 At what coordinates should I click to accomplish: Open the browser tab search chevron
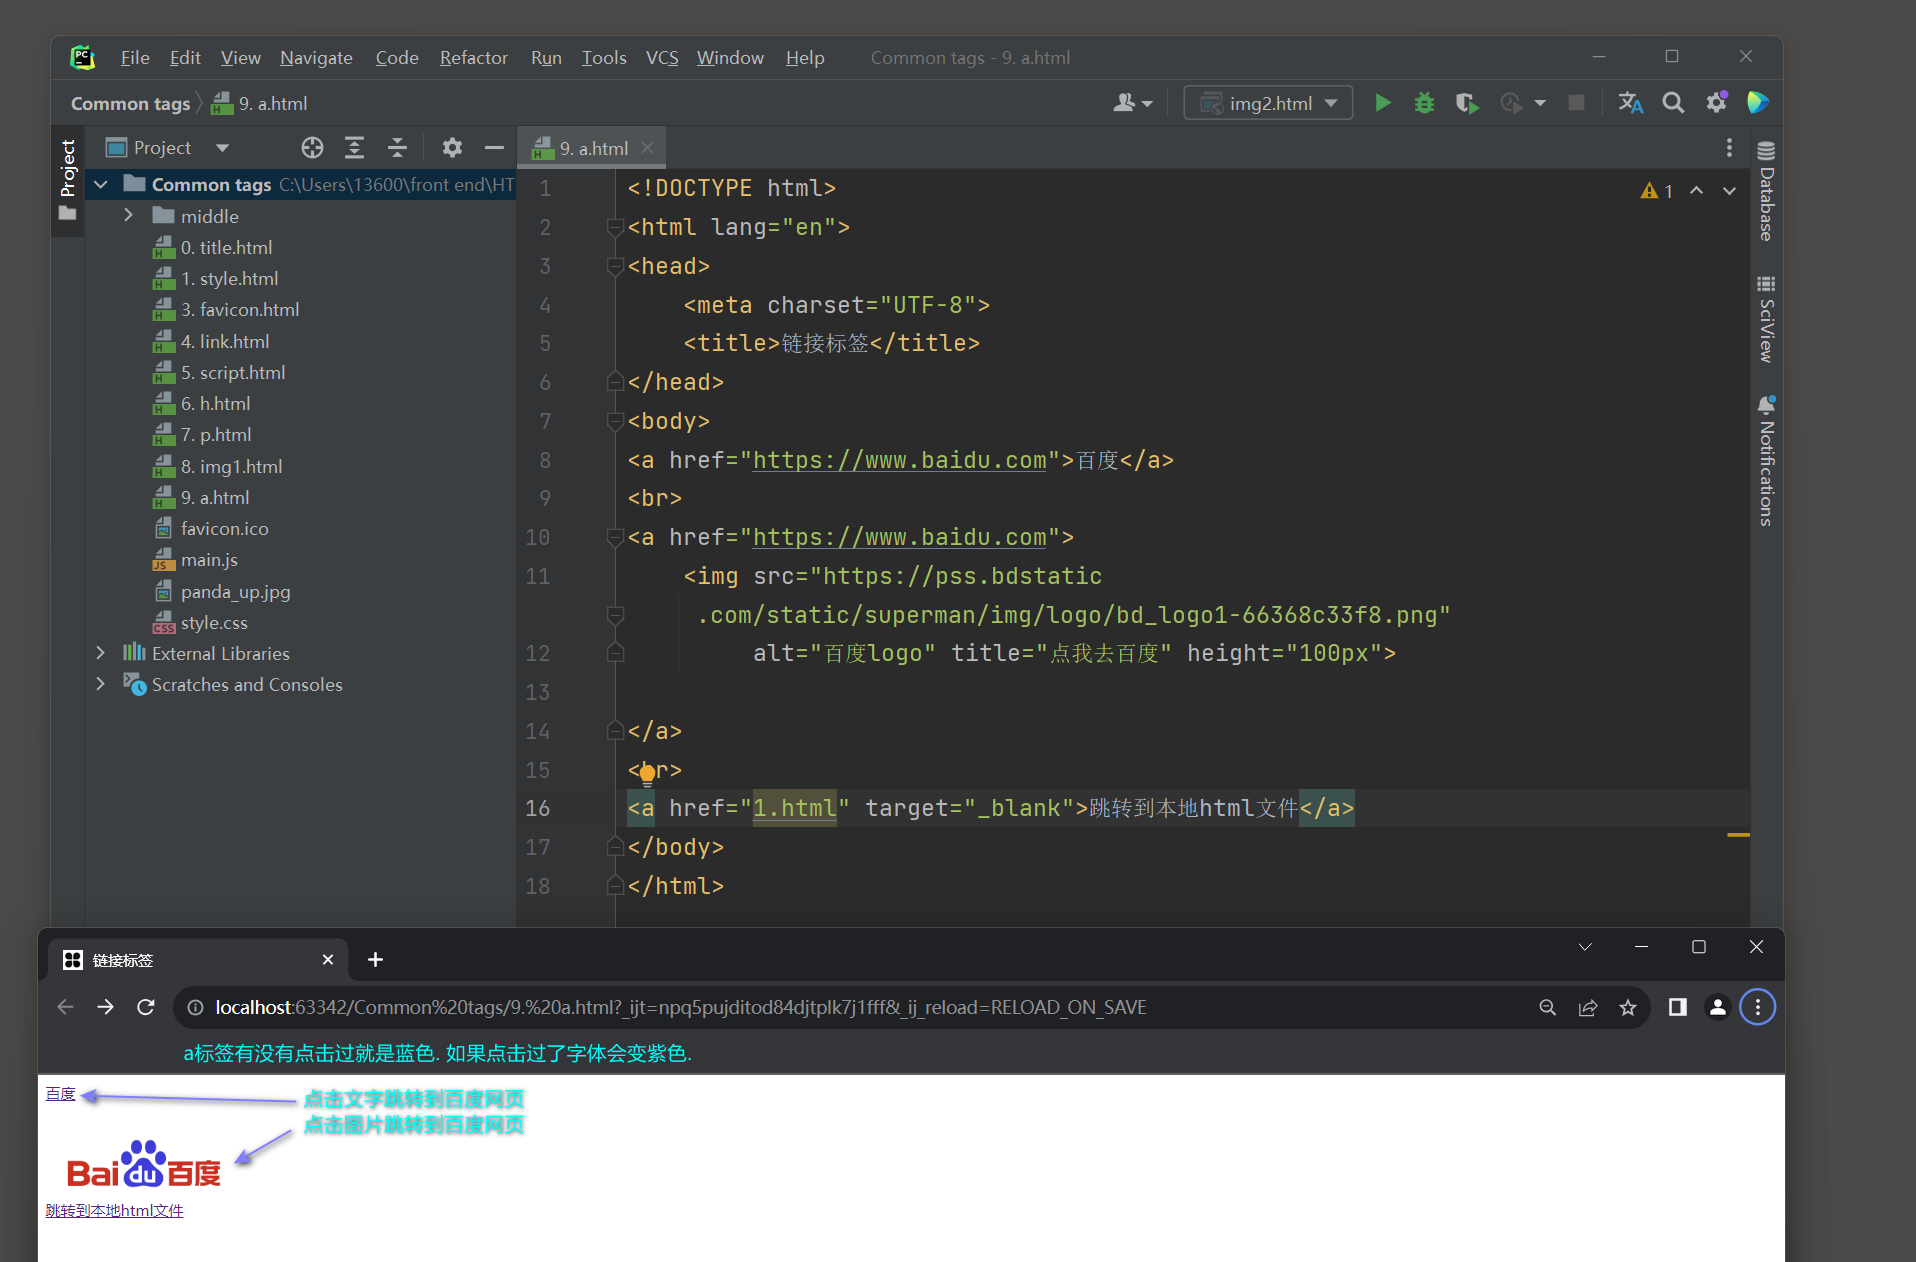pyautogui.click(x=1585, y=947)
